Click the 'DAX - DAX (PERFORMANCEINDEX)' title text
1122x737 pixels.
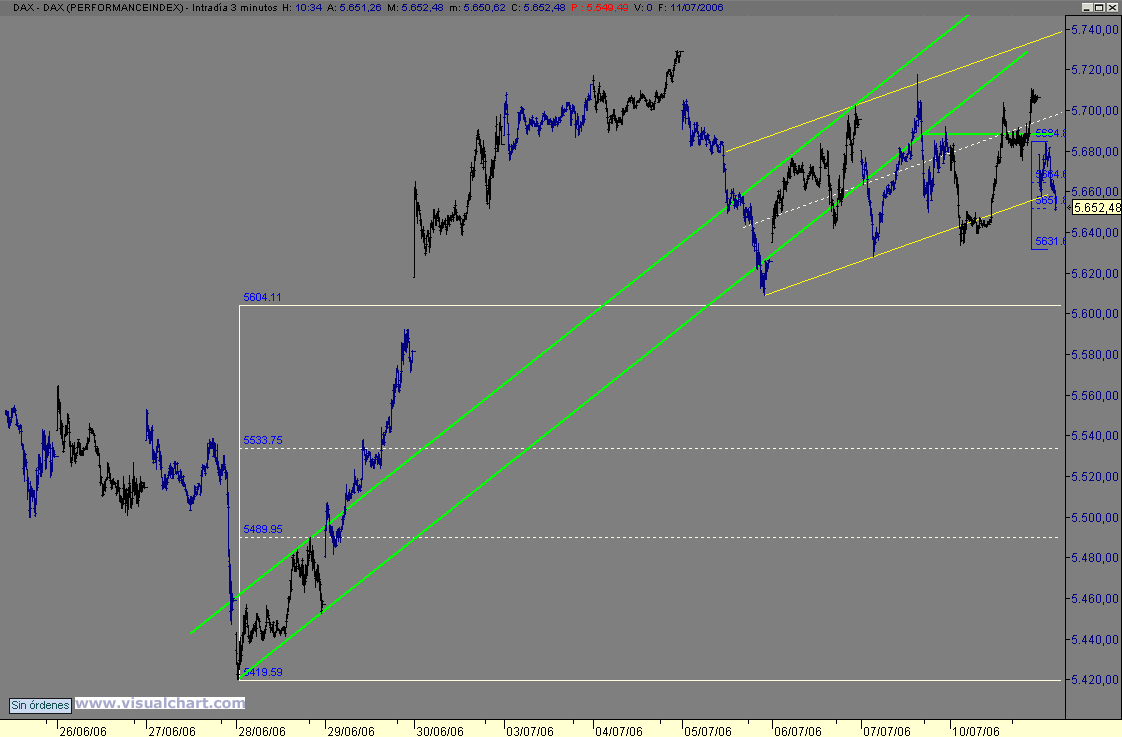(x=98, y=7)
